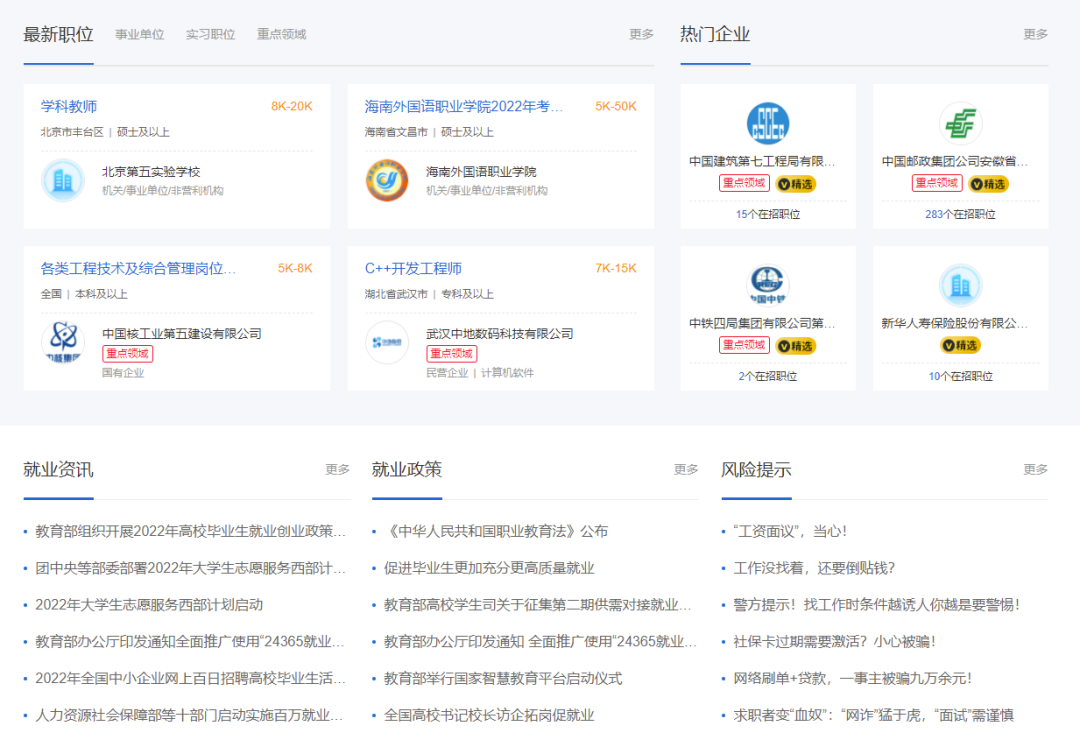This screenshot has width=1080, height=740.
Task: Open news 团中央等部委部署2022年大学生志愿服务西部计
Action: click(190, 568)
